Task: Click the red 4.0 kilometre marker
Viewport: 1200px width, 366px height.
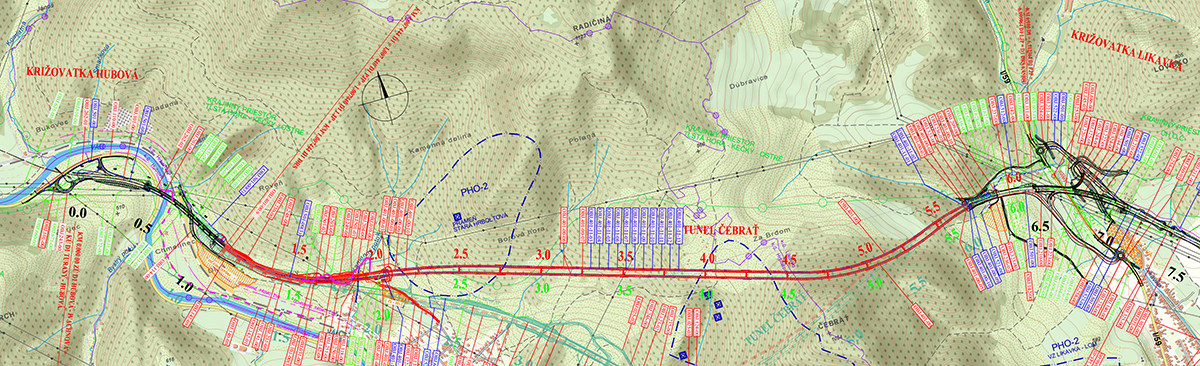Action: pyautogui.click(x=709, y=259)
